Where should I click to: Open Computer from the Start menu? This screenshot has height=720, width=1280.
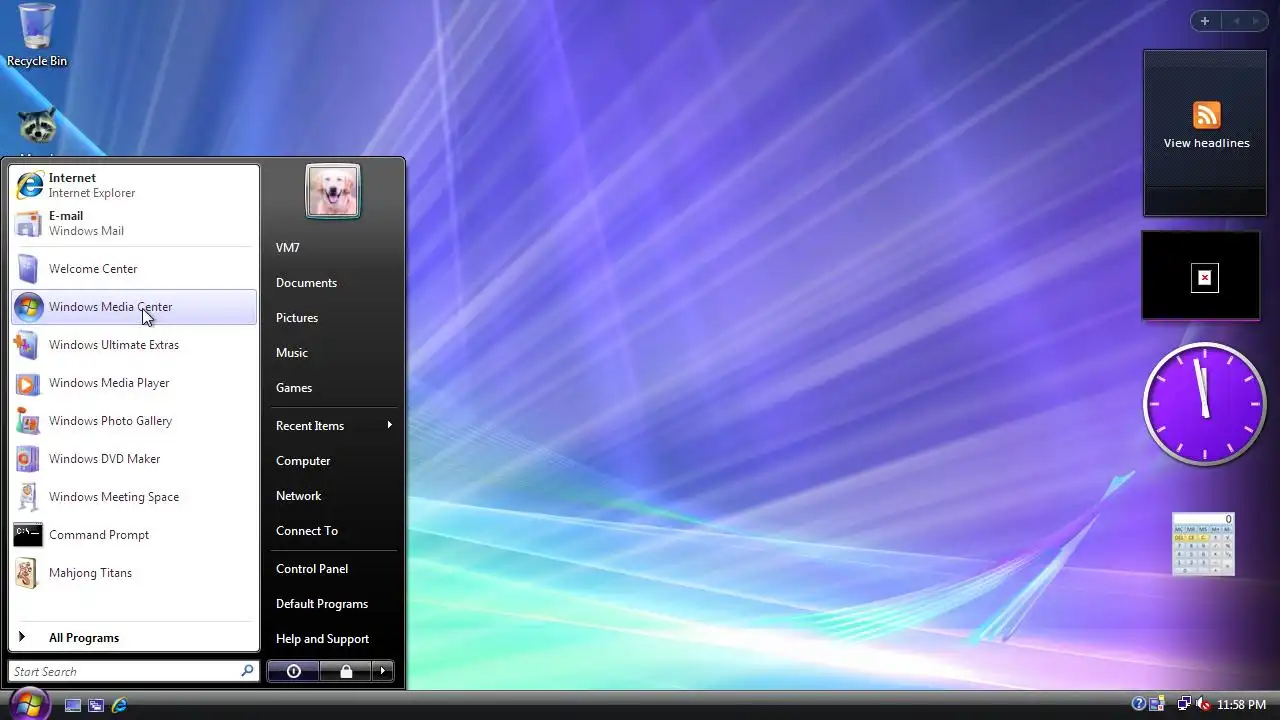pyautogui.click(x=332, y=461)
